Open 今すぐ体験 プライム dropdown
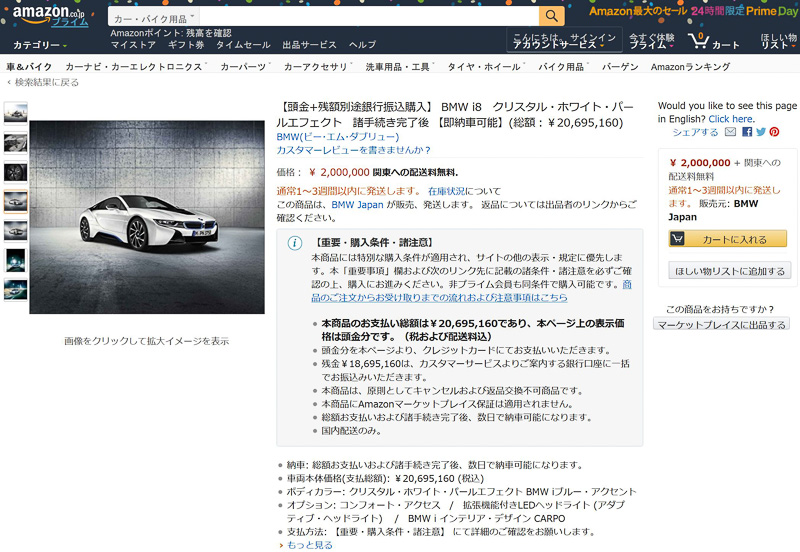The width and height of the screenshot is (800, 552). 652,41
